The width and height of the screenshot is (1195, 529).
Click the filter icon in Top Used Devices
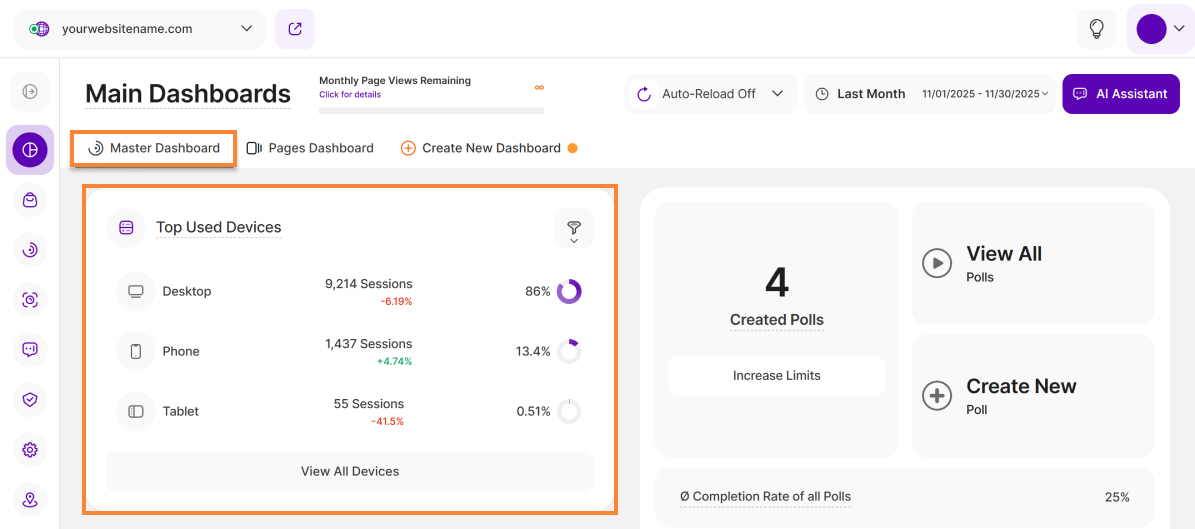click(x=574, y=228)
